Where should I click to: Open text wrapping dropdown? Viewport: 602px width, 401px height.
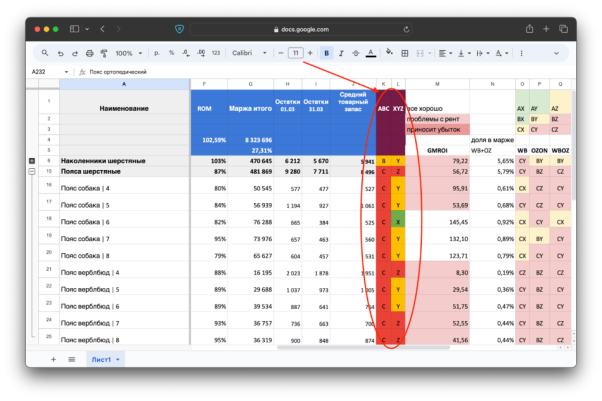483,53
